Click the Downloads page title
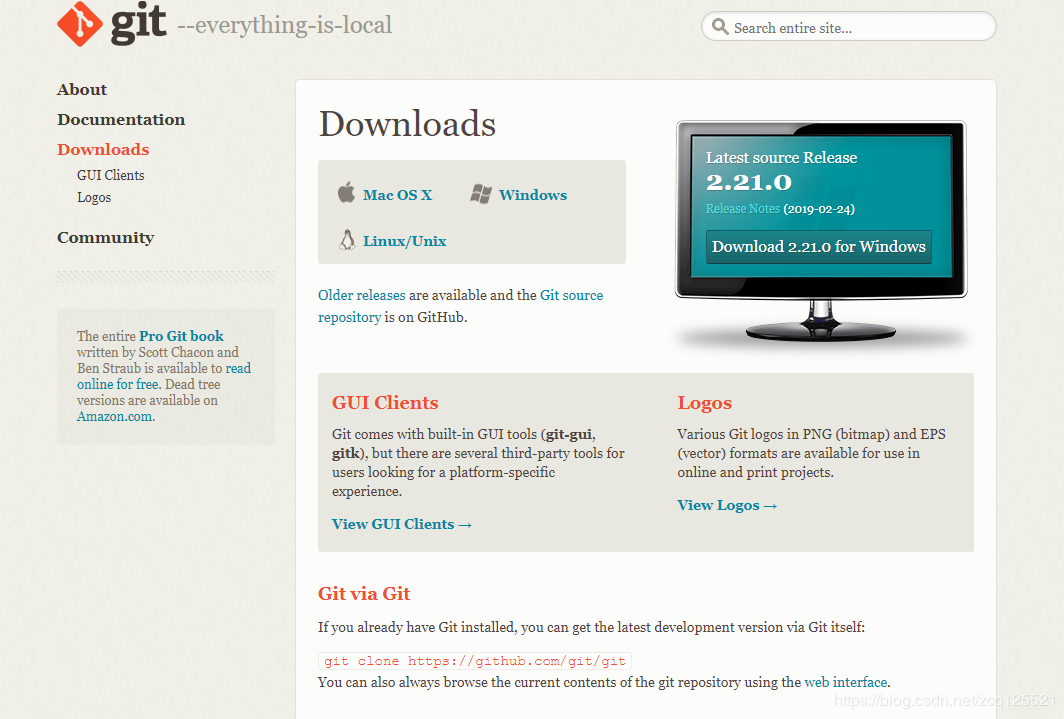This screenshot has width=1064, height=719. click(x=407, y=123)
